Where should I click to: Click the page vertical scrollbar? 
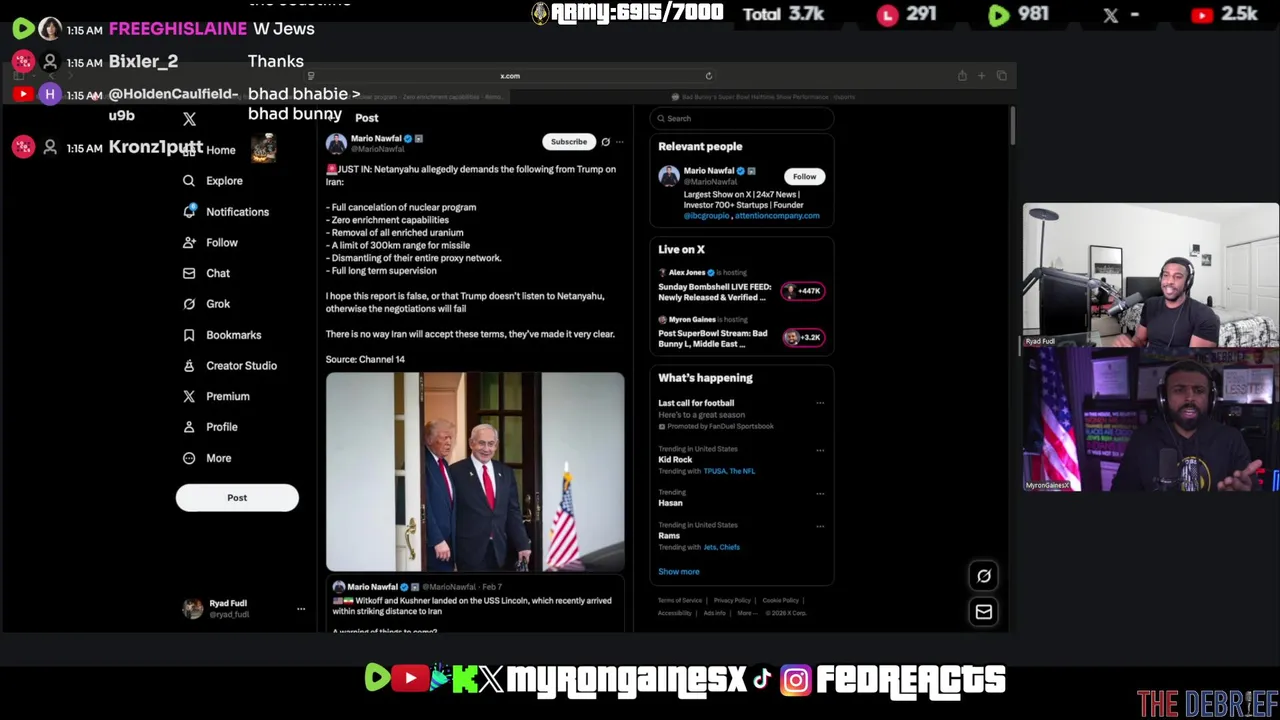pos(1012,125)
